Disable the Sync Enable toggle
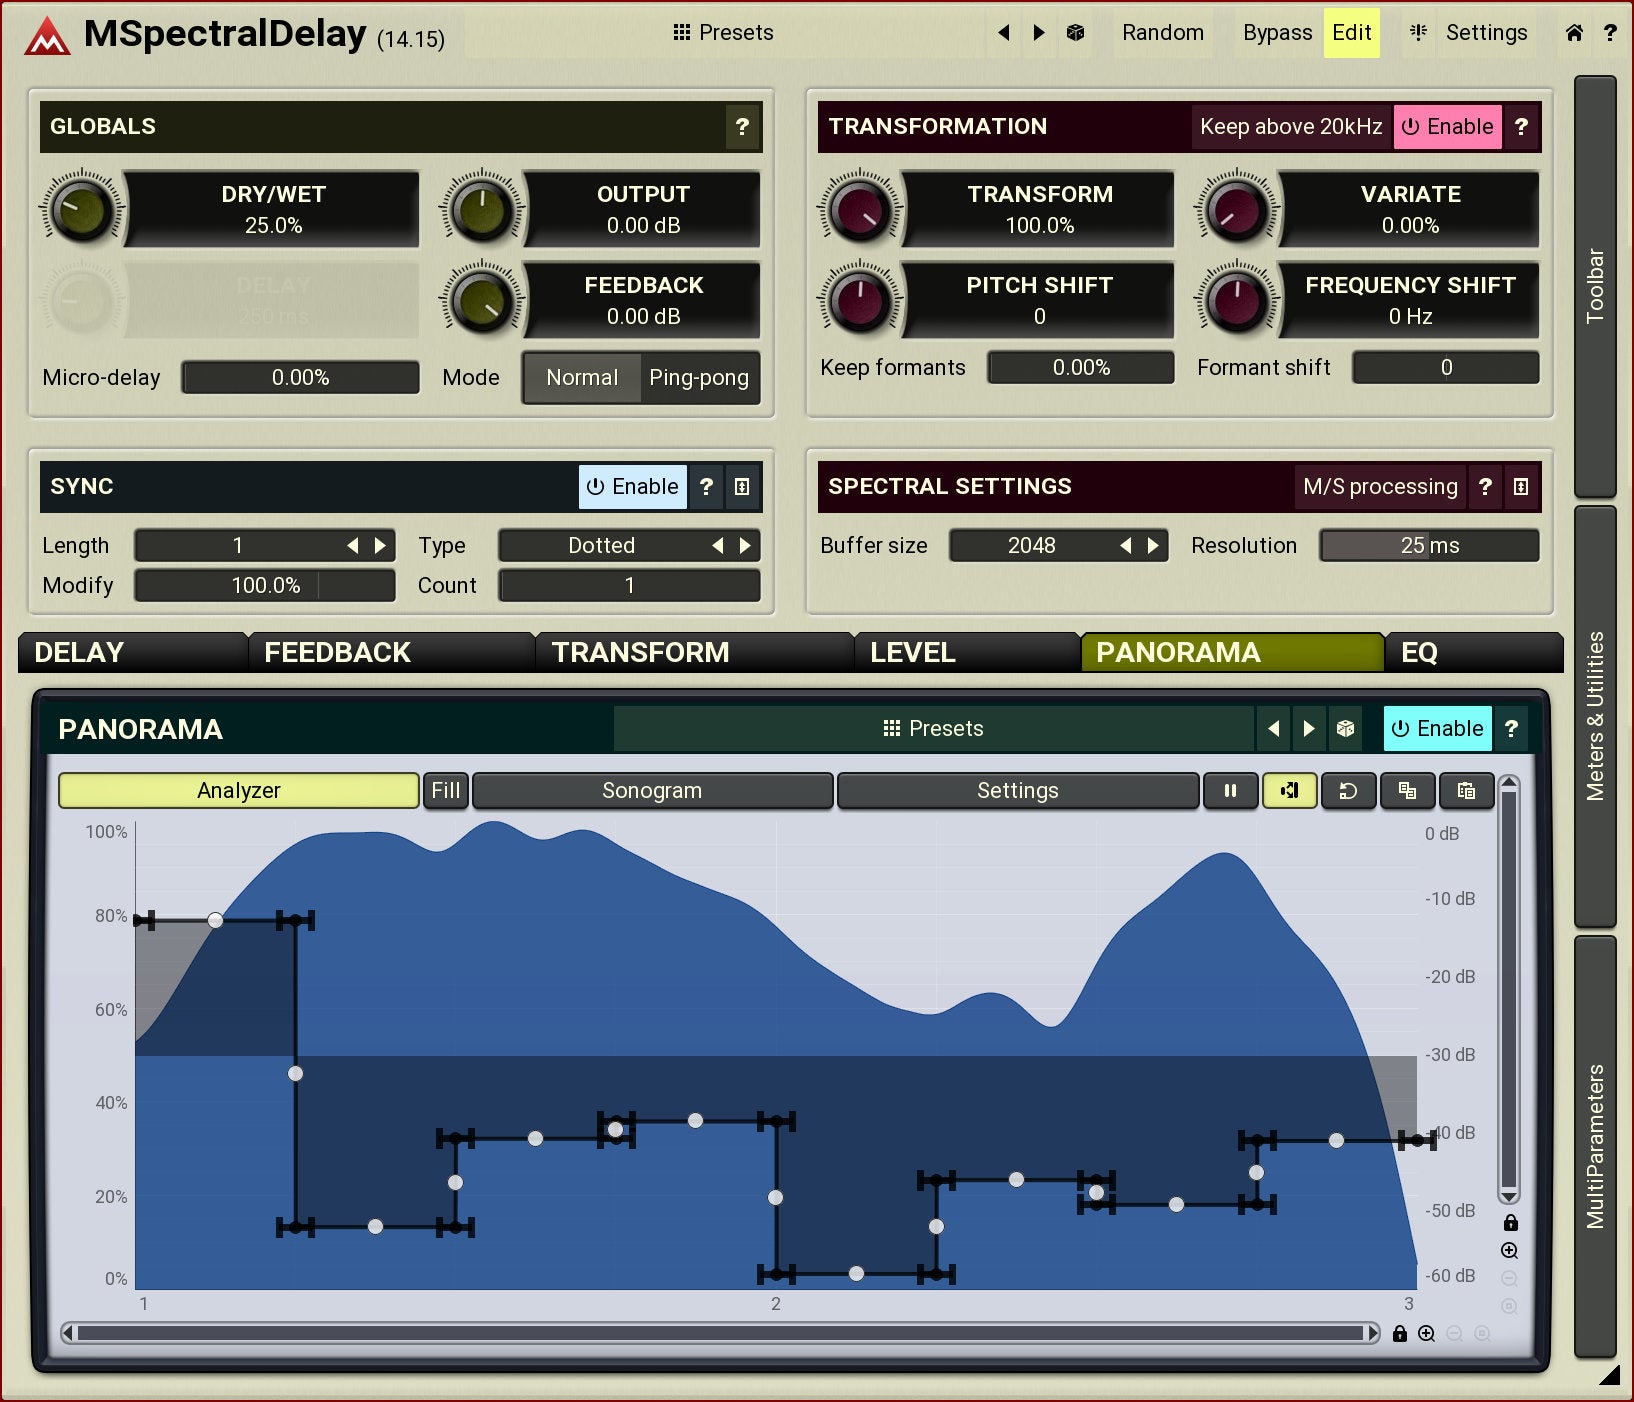1634x1402 pixels. pos(632,487)
